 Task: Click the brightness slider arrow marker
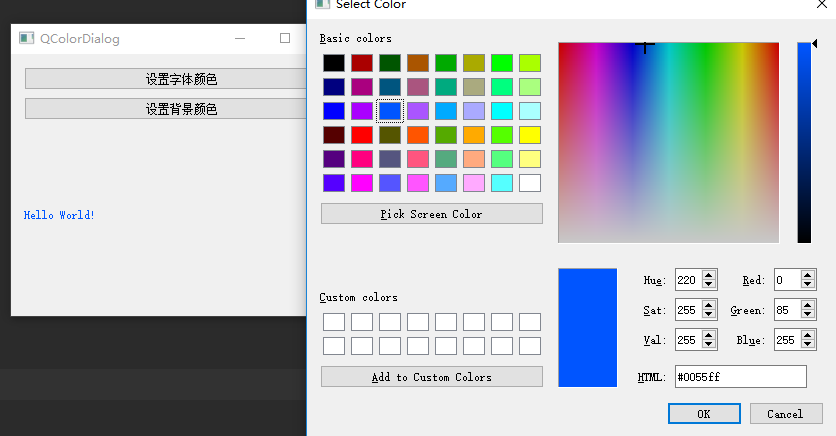(x=815, y=43)
